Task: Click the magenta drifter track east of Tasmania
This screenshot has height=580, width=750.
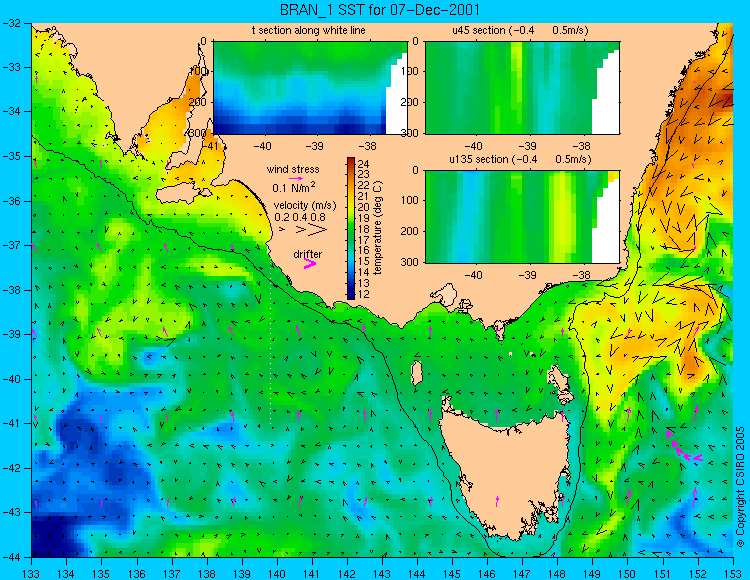Action: coord(683,447)
